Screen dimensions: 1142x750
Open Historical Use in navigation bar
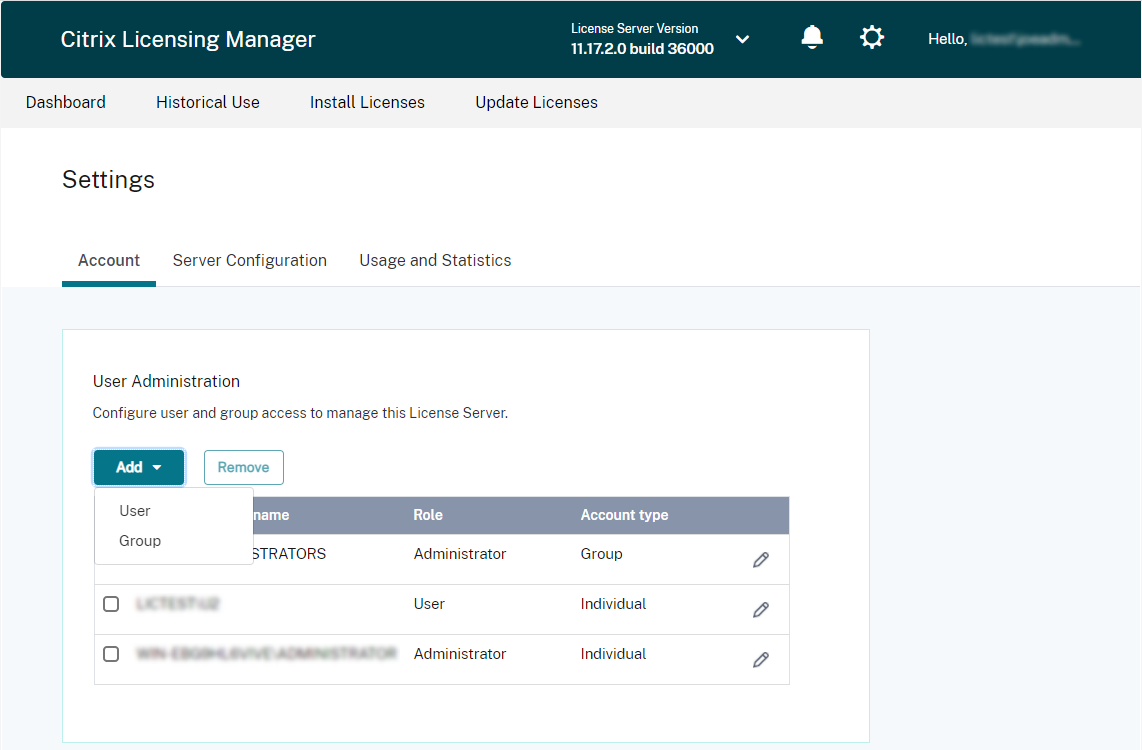pyautogui.click(x=208, y=102)
